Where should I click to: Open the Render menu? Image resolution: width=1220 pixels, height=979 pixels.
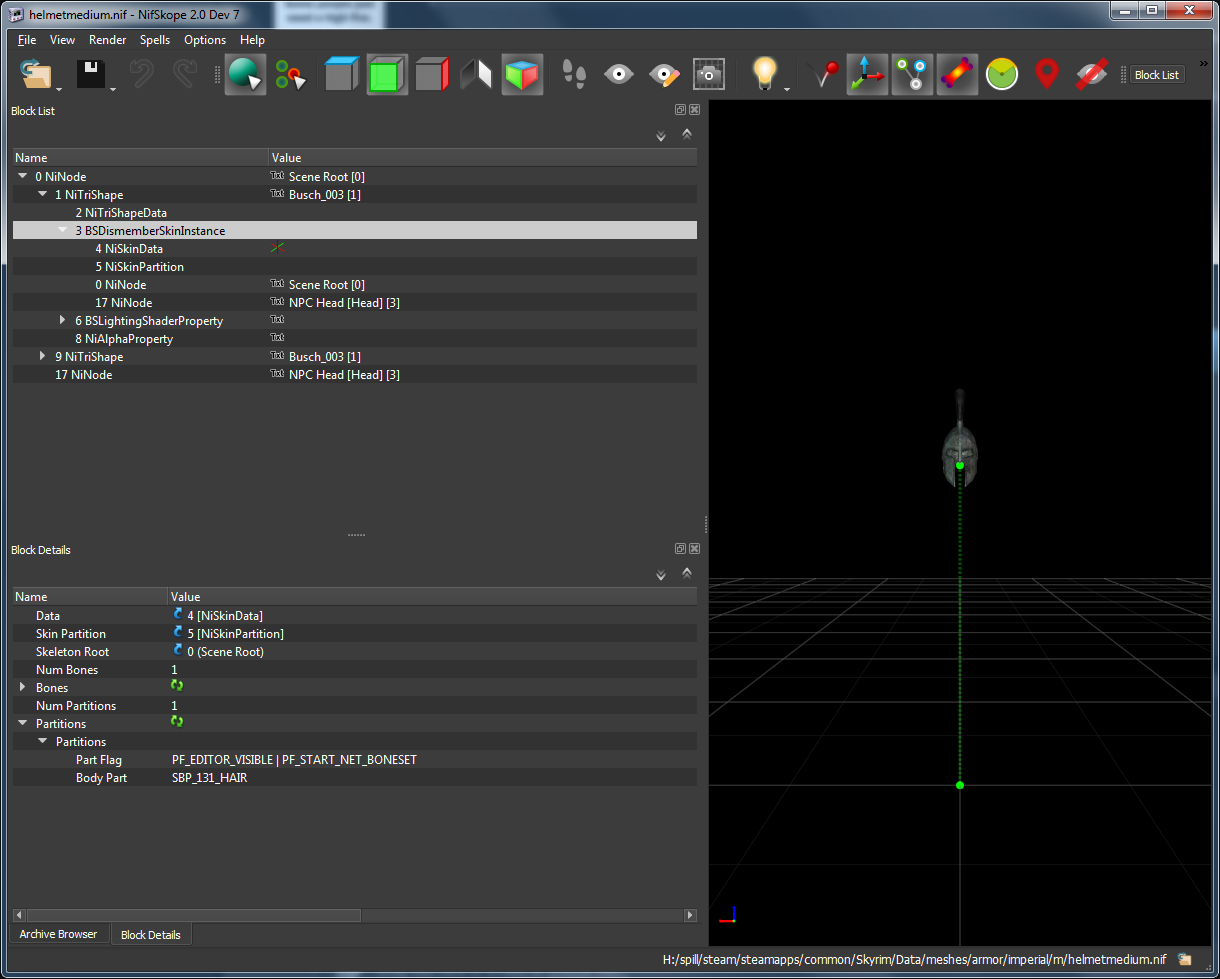(x=108, y=40)
